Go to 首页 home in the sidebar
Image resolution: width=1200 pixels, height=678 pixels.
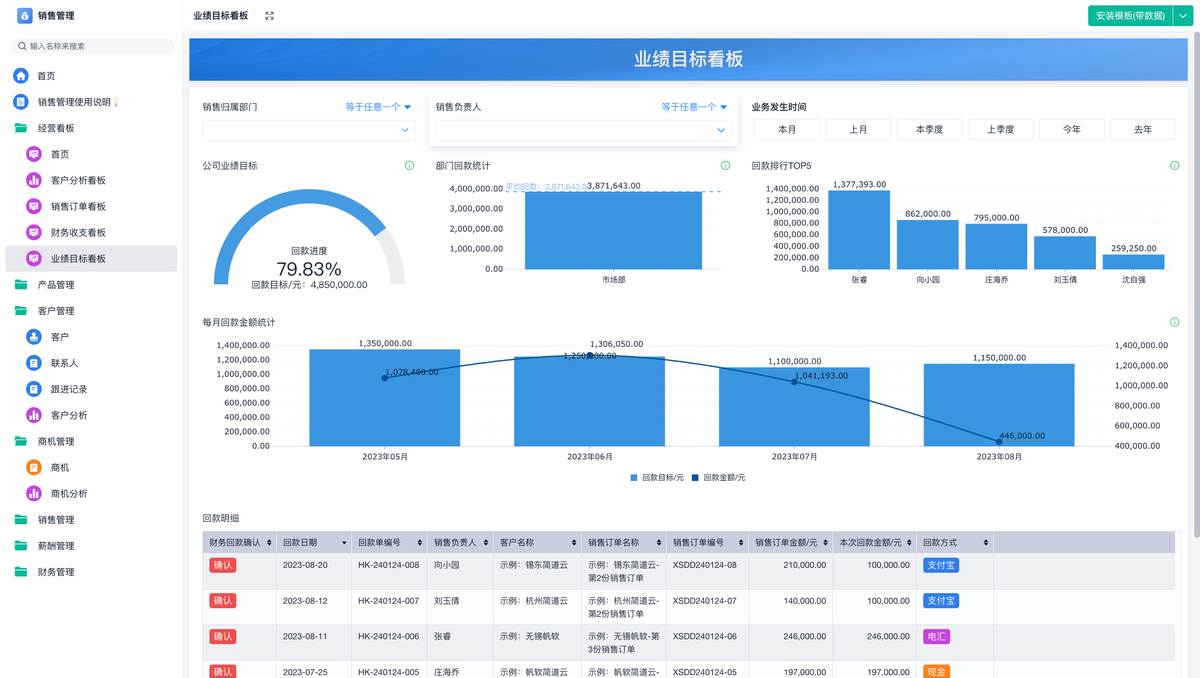coord(46,76)
